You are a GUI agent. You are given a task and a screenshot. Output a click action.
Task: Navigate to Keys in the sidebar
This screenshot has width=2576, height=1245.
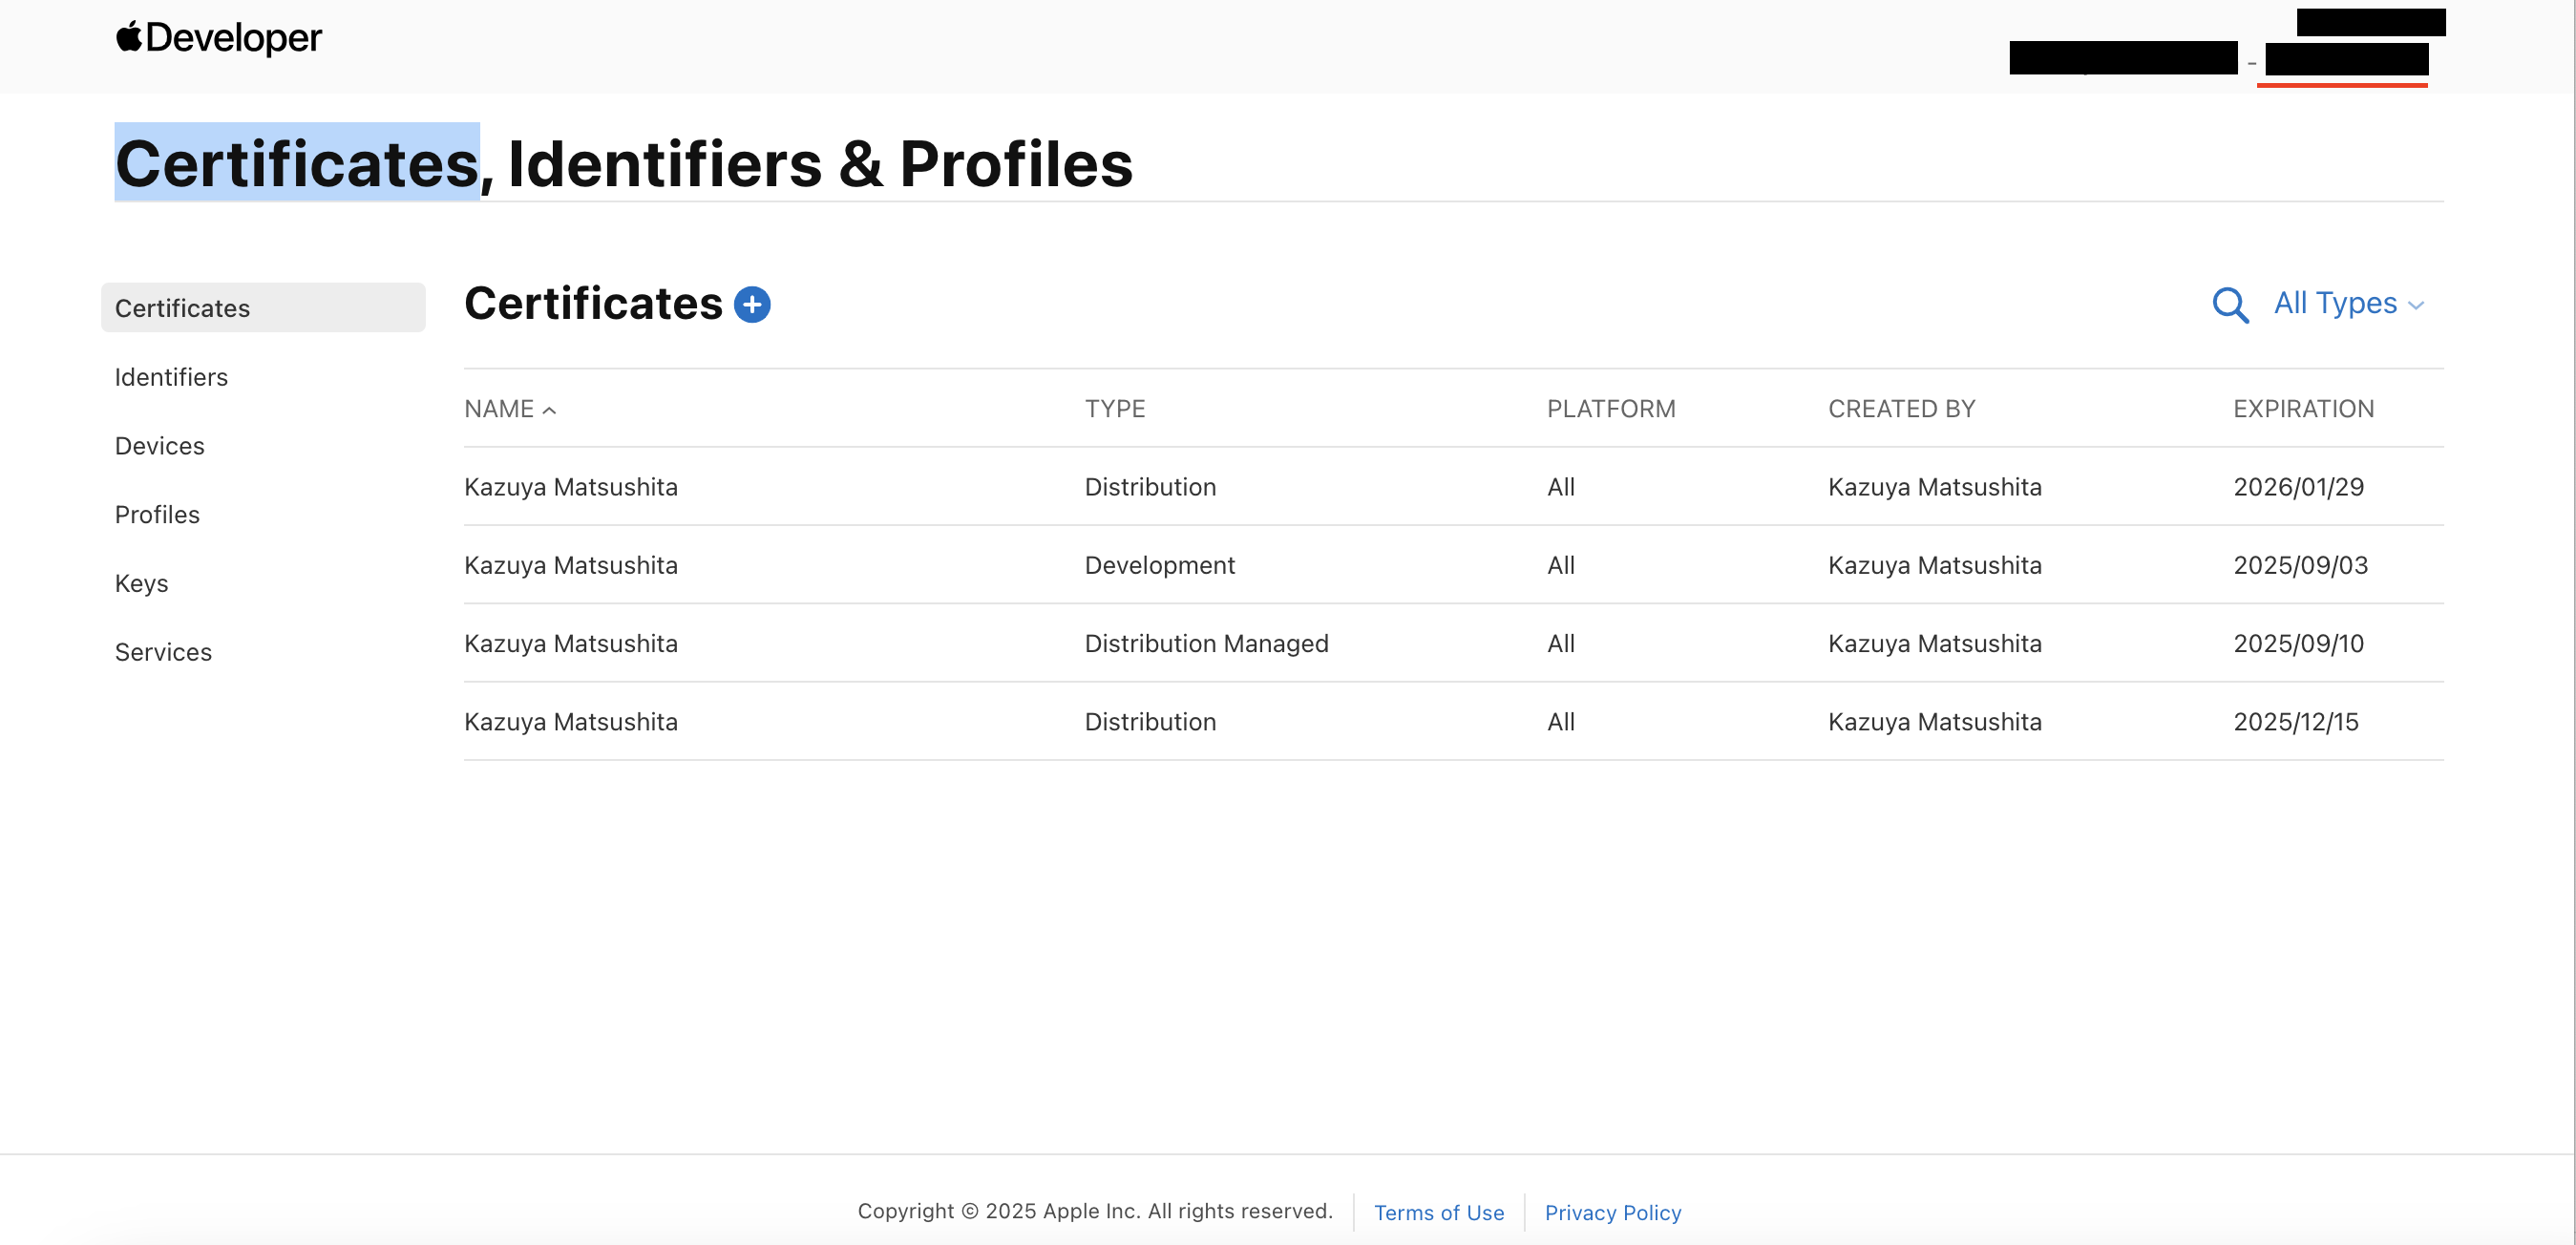coord(141,583)
